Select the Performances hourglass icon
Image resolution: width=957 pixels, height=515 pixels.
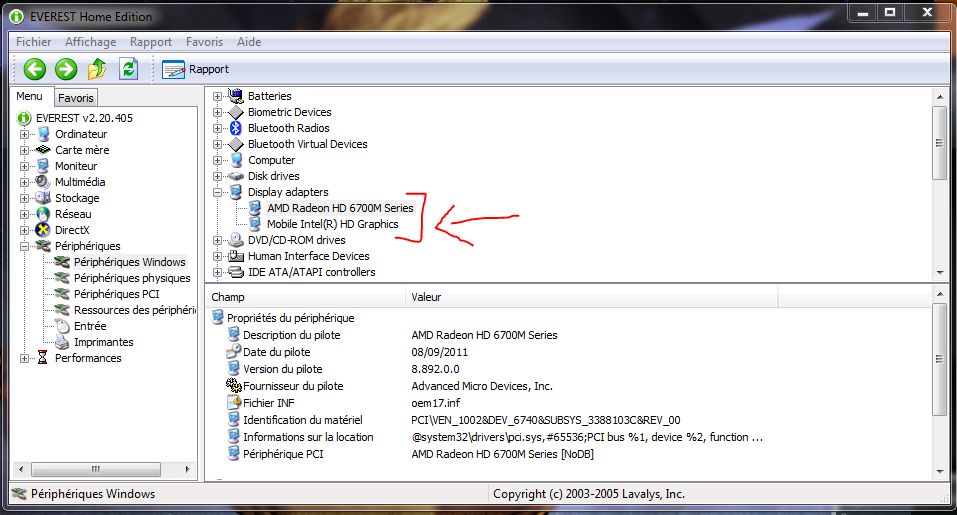tap(42, 358)
